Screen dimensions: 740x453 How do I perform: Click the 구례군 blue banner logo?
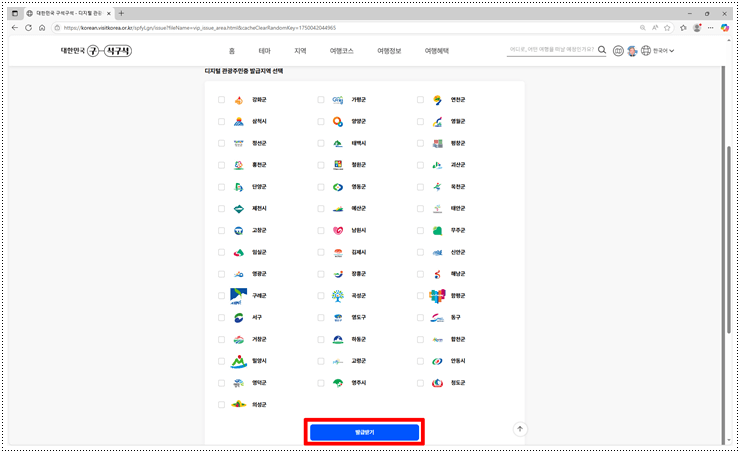[x=238, y=296]
